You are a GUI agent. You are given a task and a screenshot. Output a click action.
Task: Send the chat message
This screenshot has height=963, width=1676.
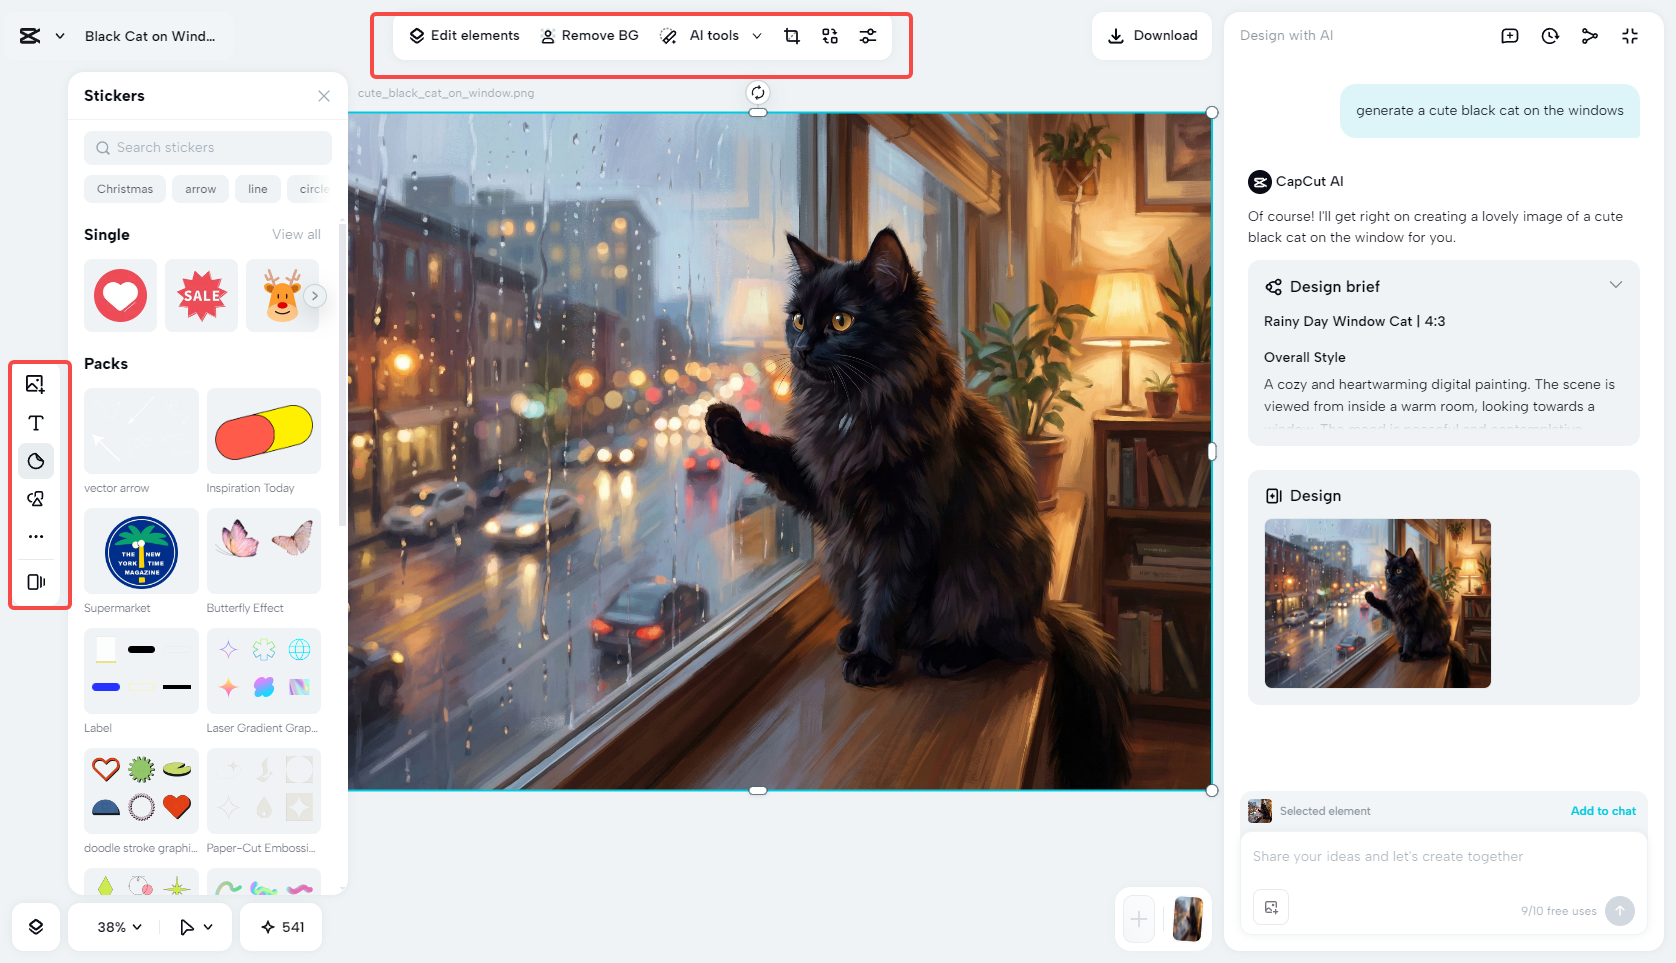1620,911
